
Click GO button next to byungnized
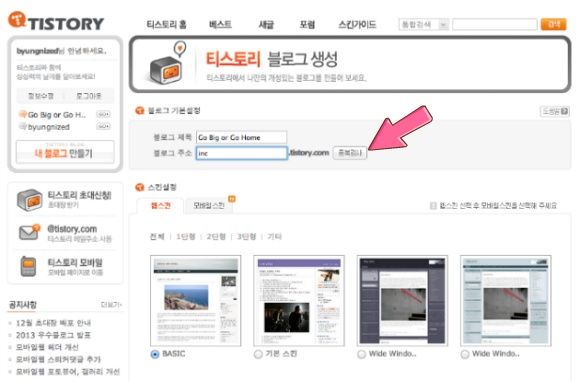point(103,127)
